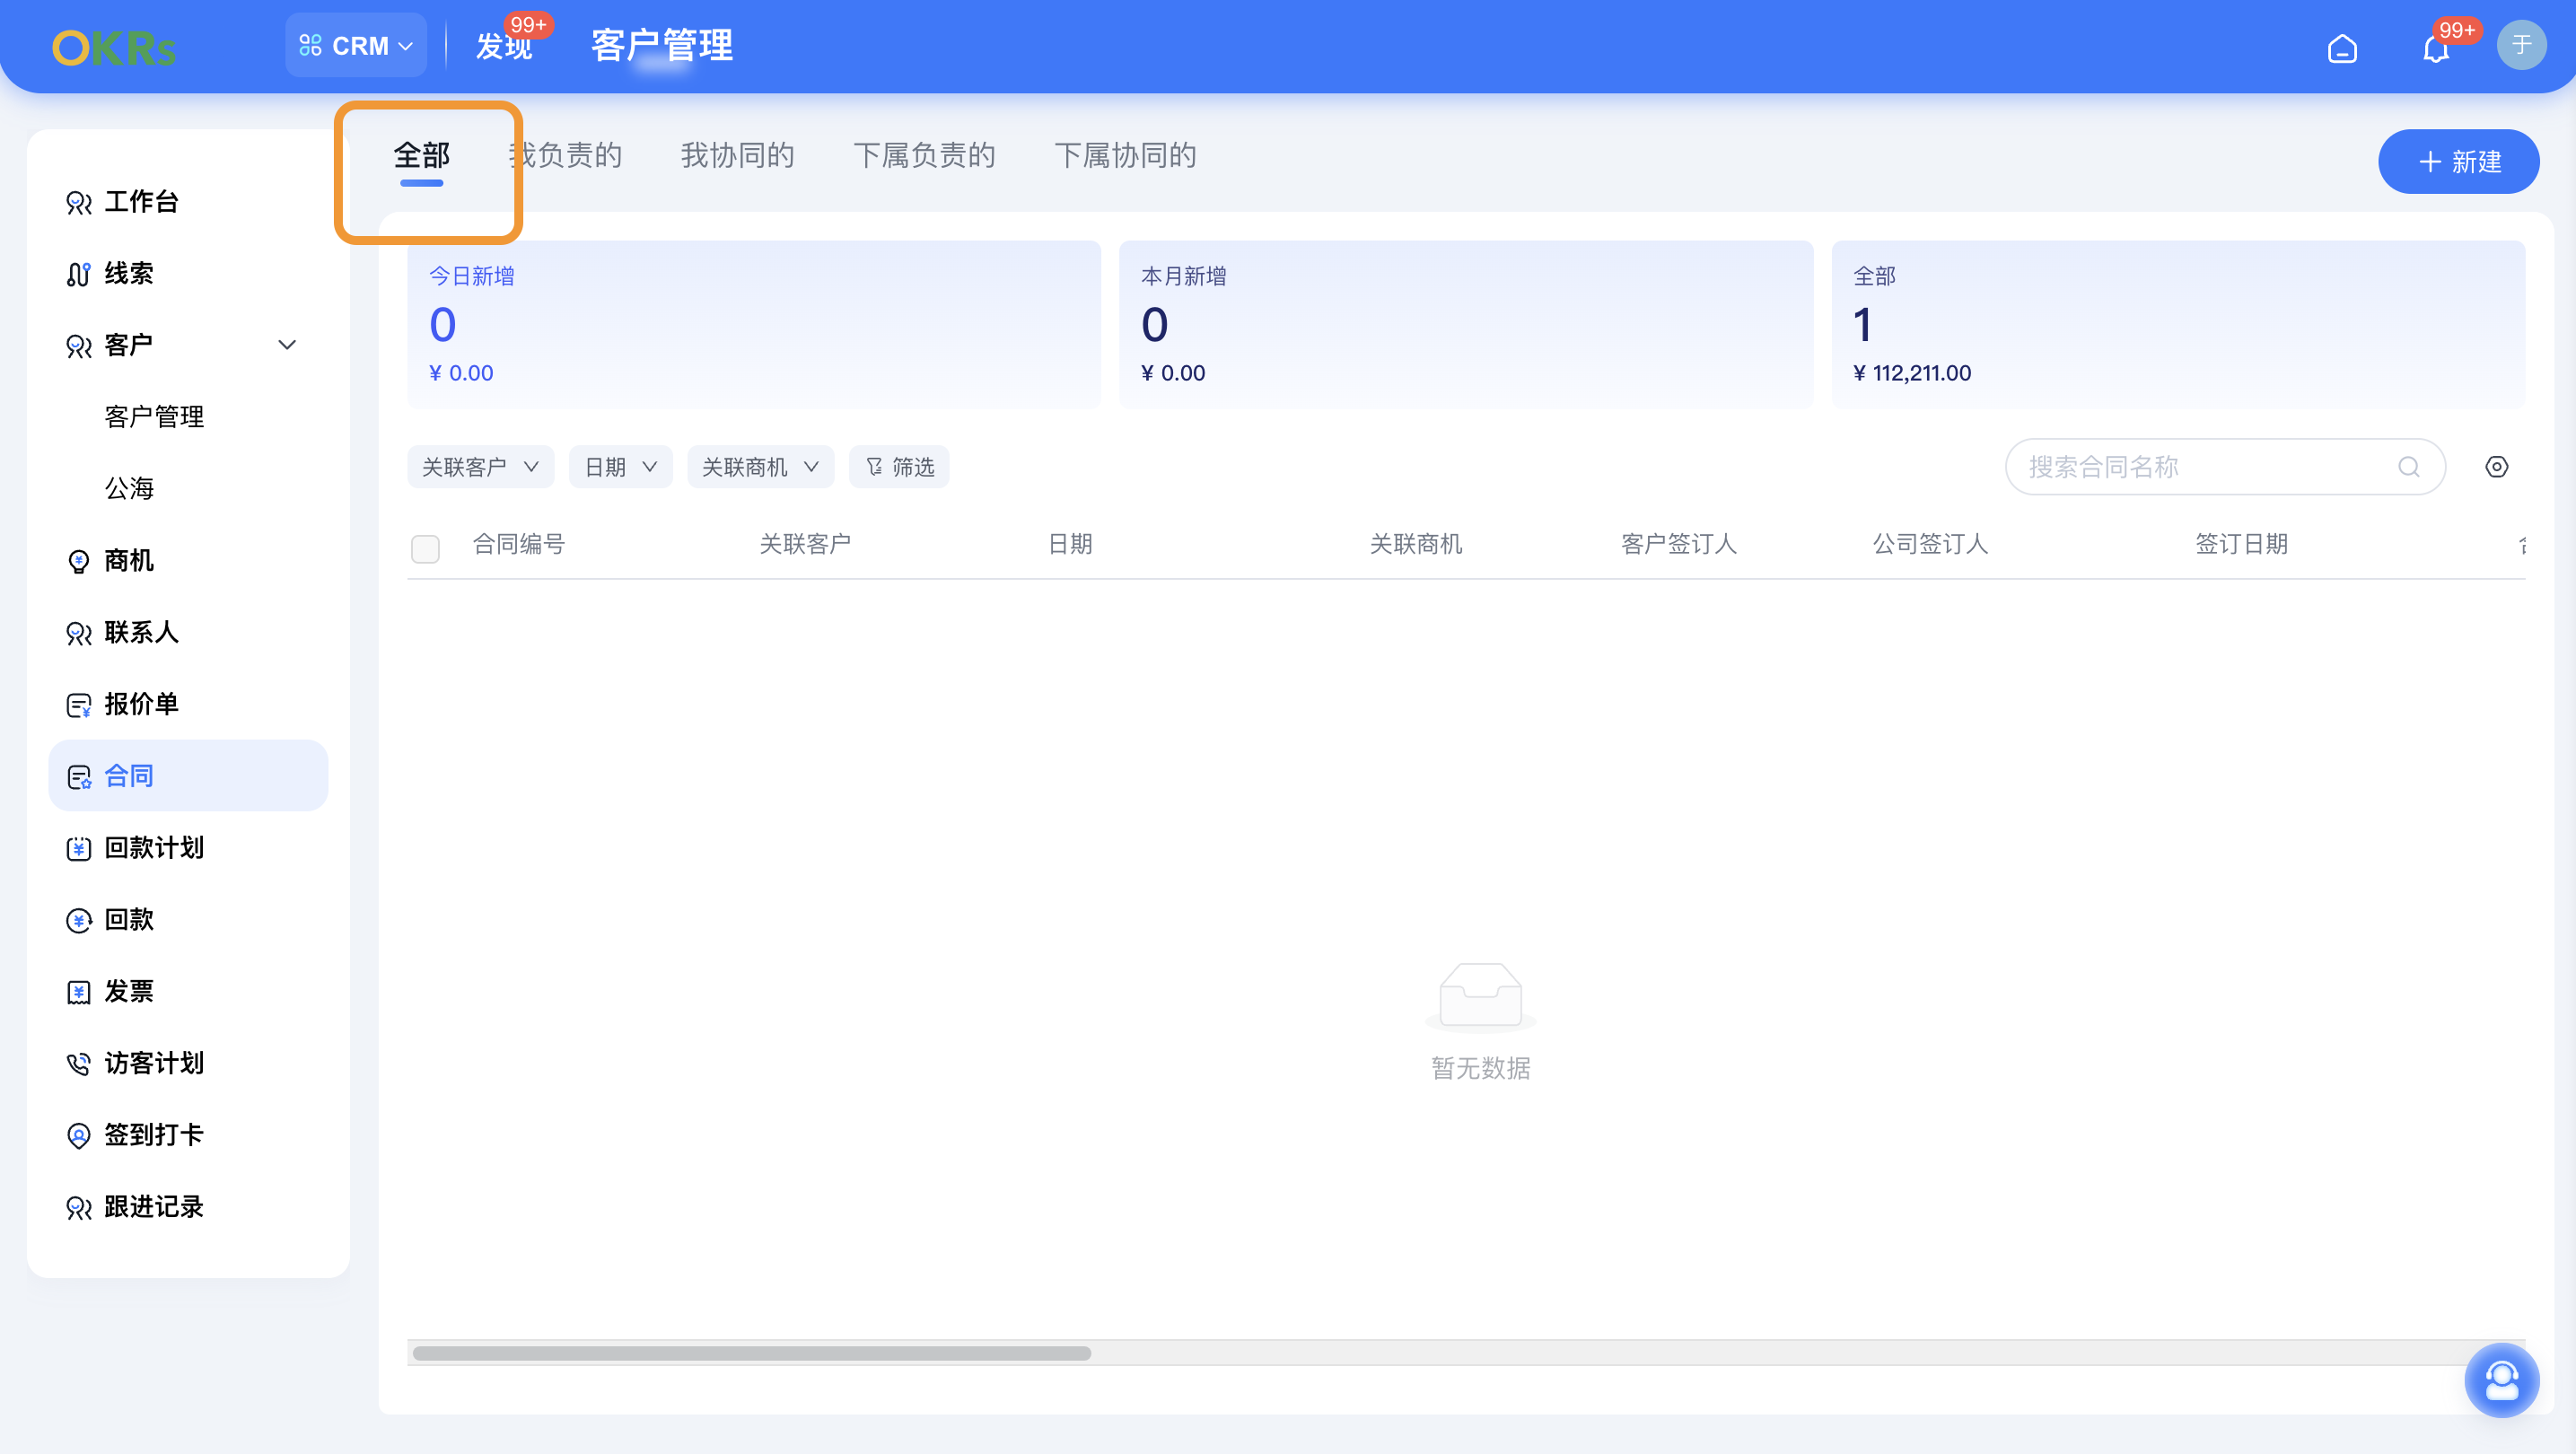Select the 本月新增 summary card
2576x1454 pixels.
click(1466, 324)
